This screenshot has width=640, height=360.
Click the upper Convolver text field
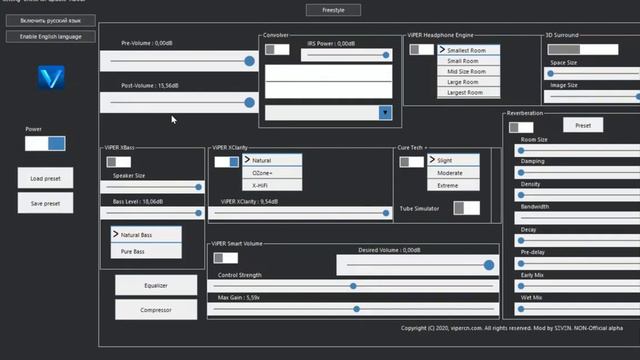(329, 73)
